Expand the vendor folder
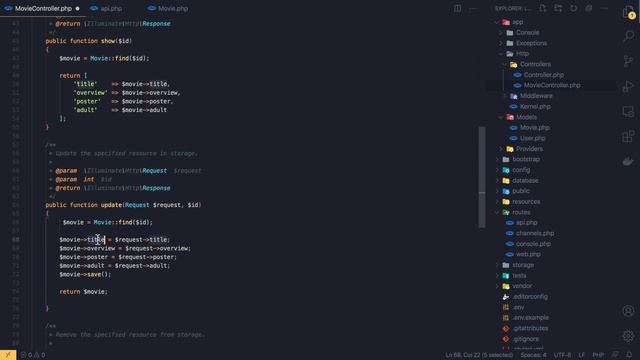Image resolution: width=640 pixels, height=360 pixels. [x=522, y=286]
